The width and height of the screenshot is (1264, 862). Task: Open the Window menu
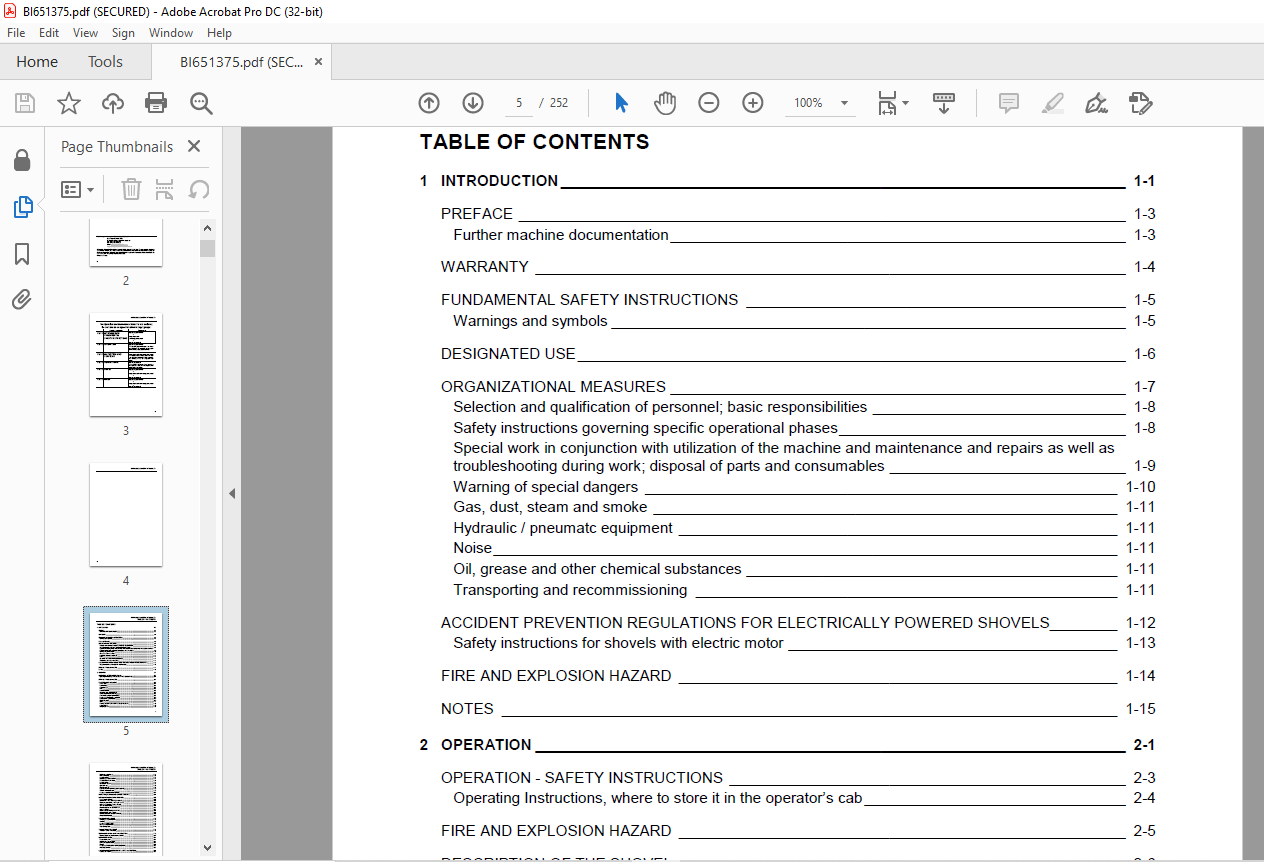pyautogui.click(x=171, y=33)
